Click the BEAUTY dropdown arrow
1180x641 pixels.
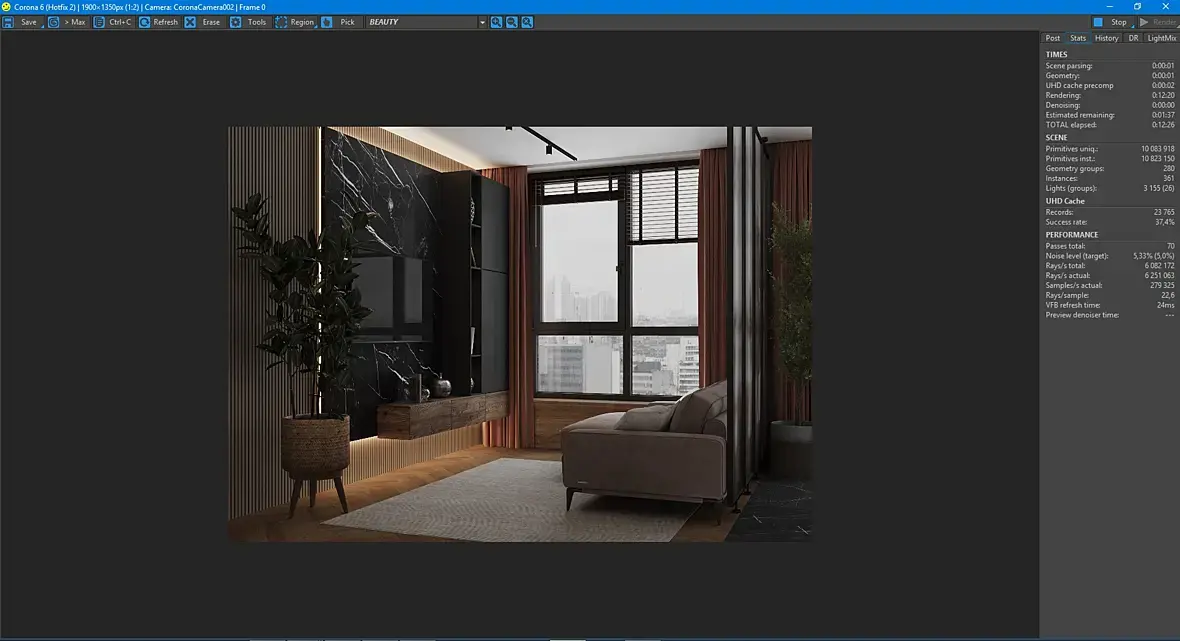pyautogui.click(x=482, y=23)
